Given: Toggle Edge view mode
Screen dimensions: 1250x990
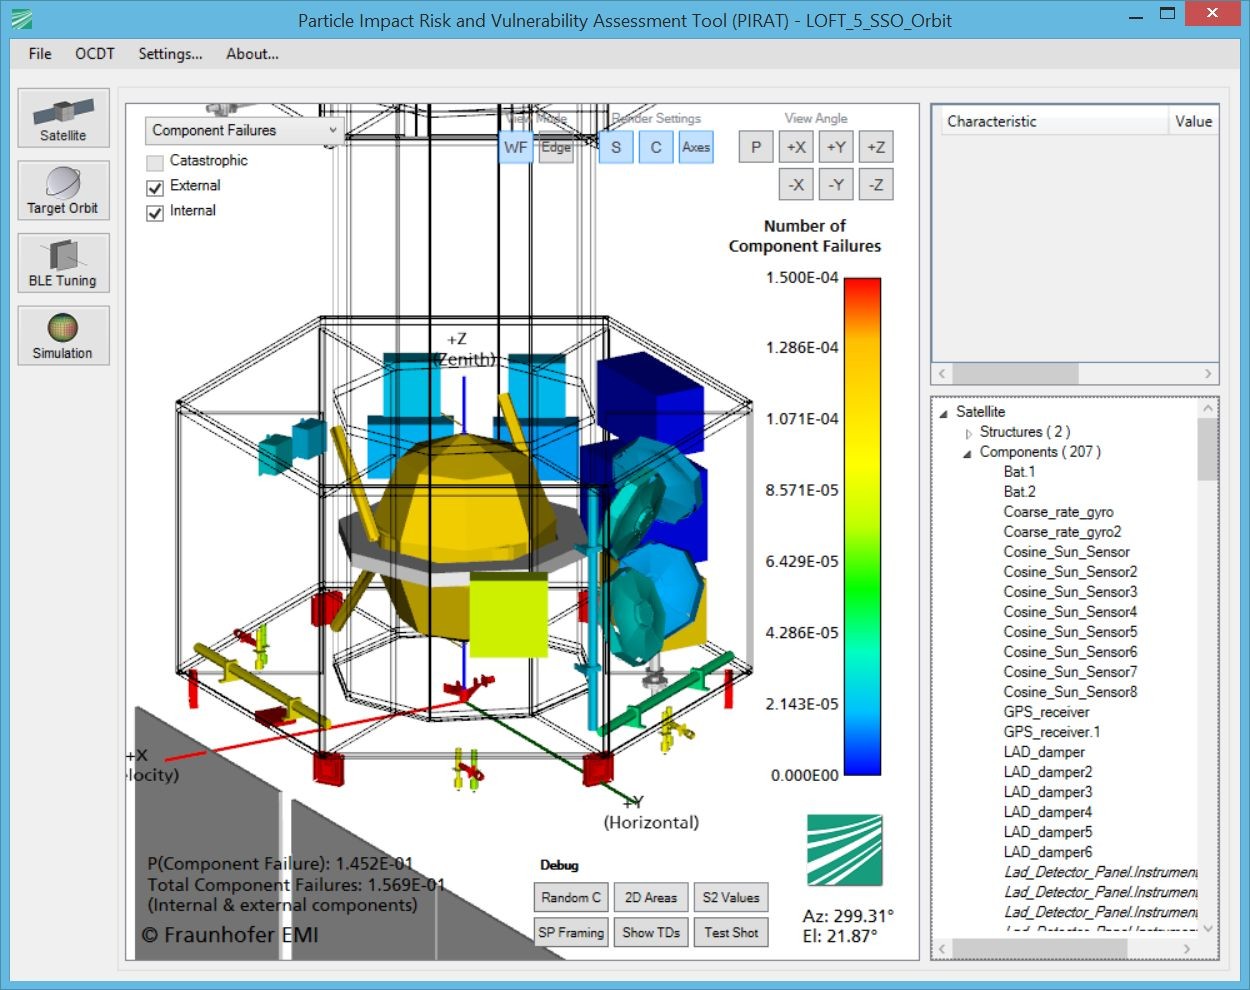Looking at the screenshot, I should point(556,147).
